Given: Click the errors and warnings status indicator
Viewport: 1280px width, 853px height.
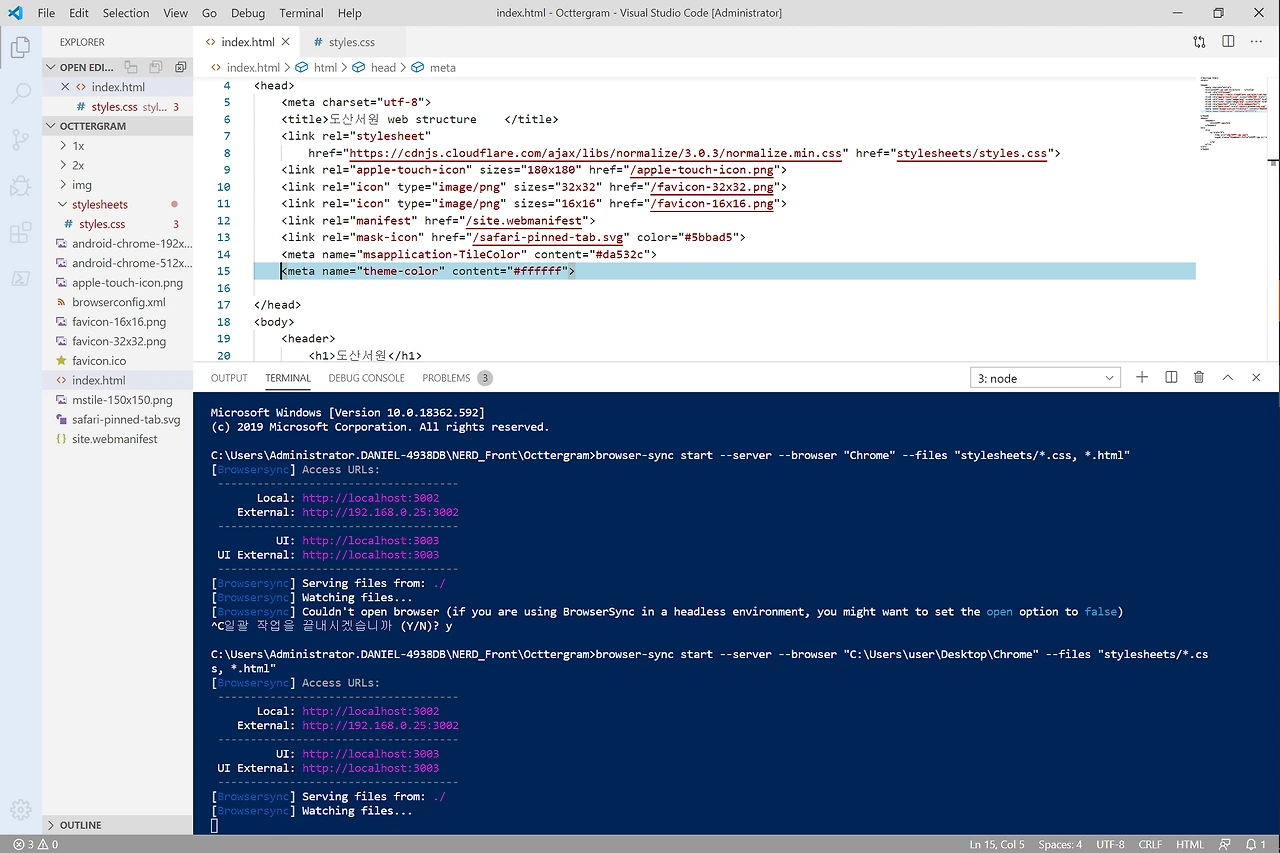Looking at the screenshot, I should point(35,844).
